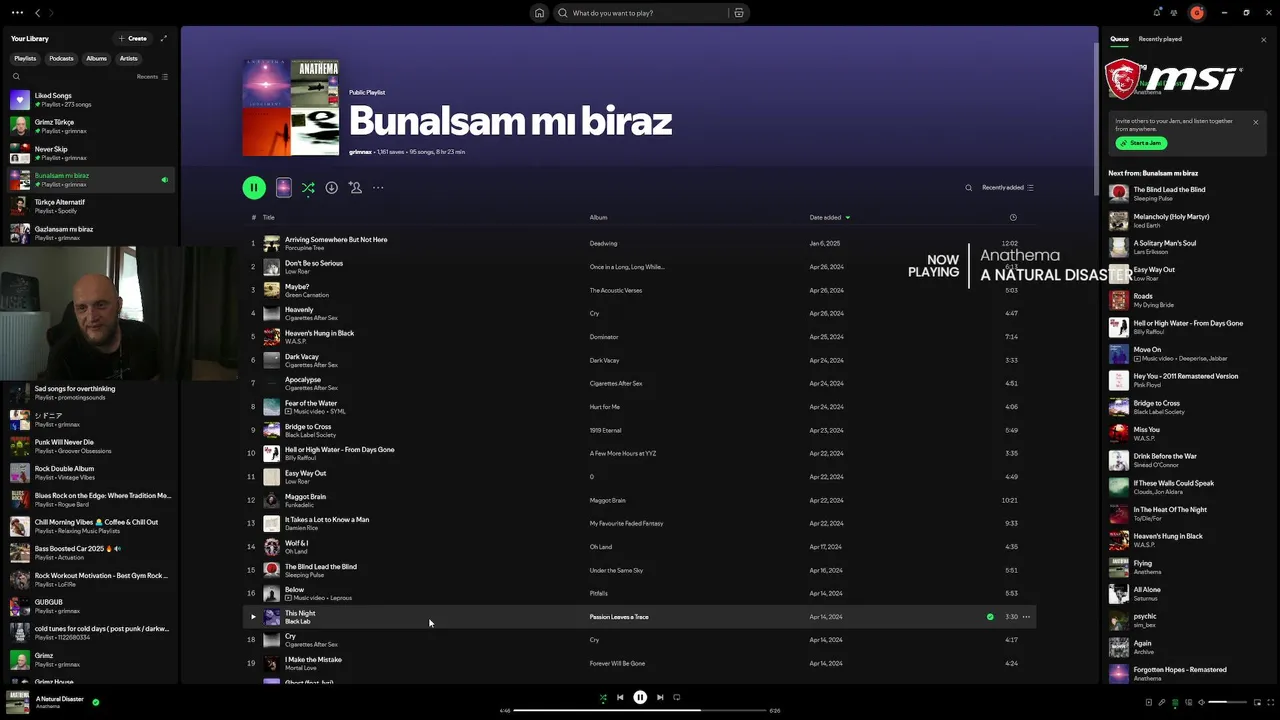Image resolution: width=1280 pixels, height=720 pixels.
Task: Open Recents sort in Your Library
Action: 152,76
